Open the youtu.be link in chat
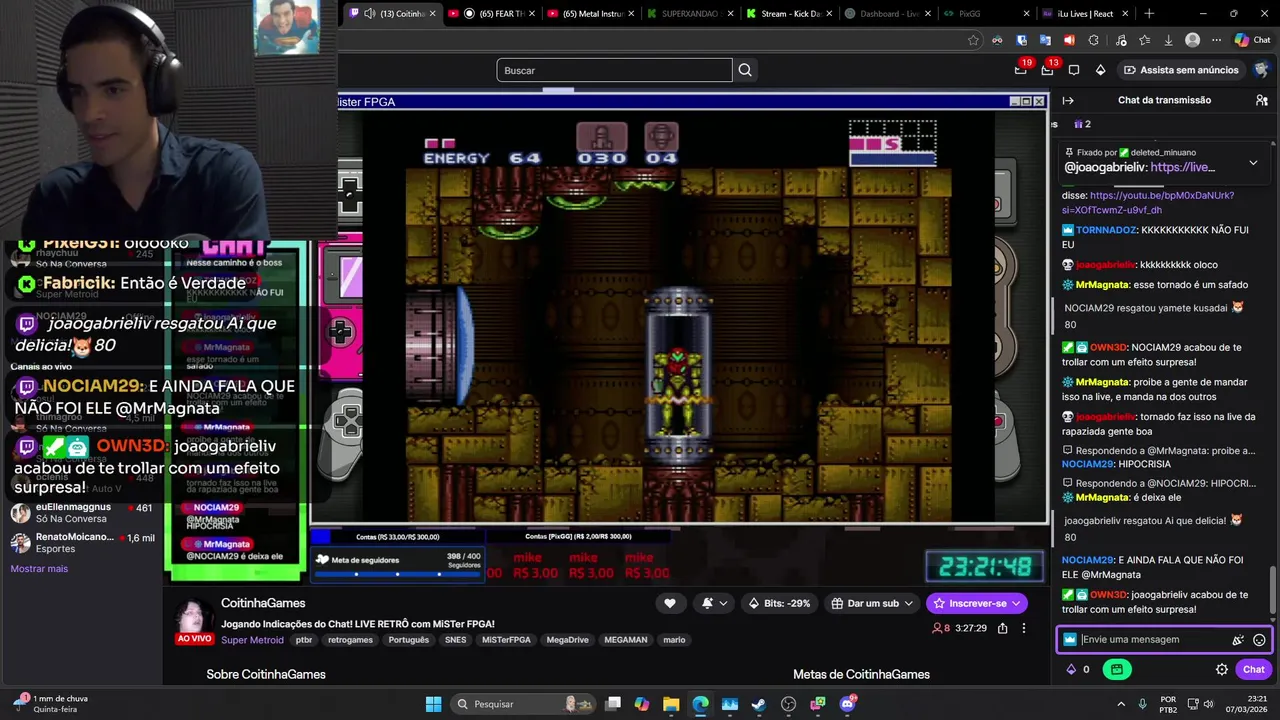1280x720 pixels. (1148, 203)
